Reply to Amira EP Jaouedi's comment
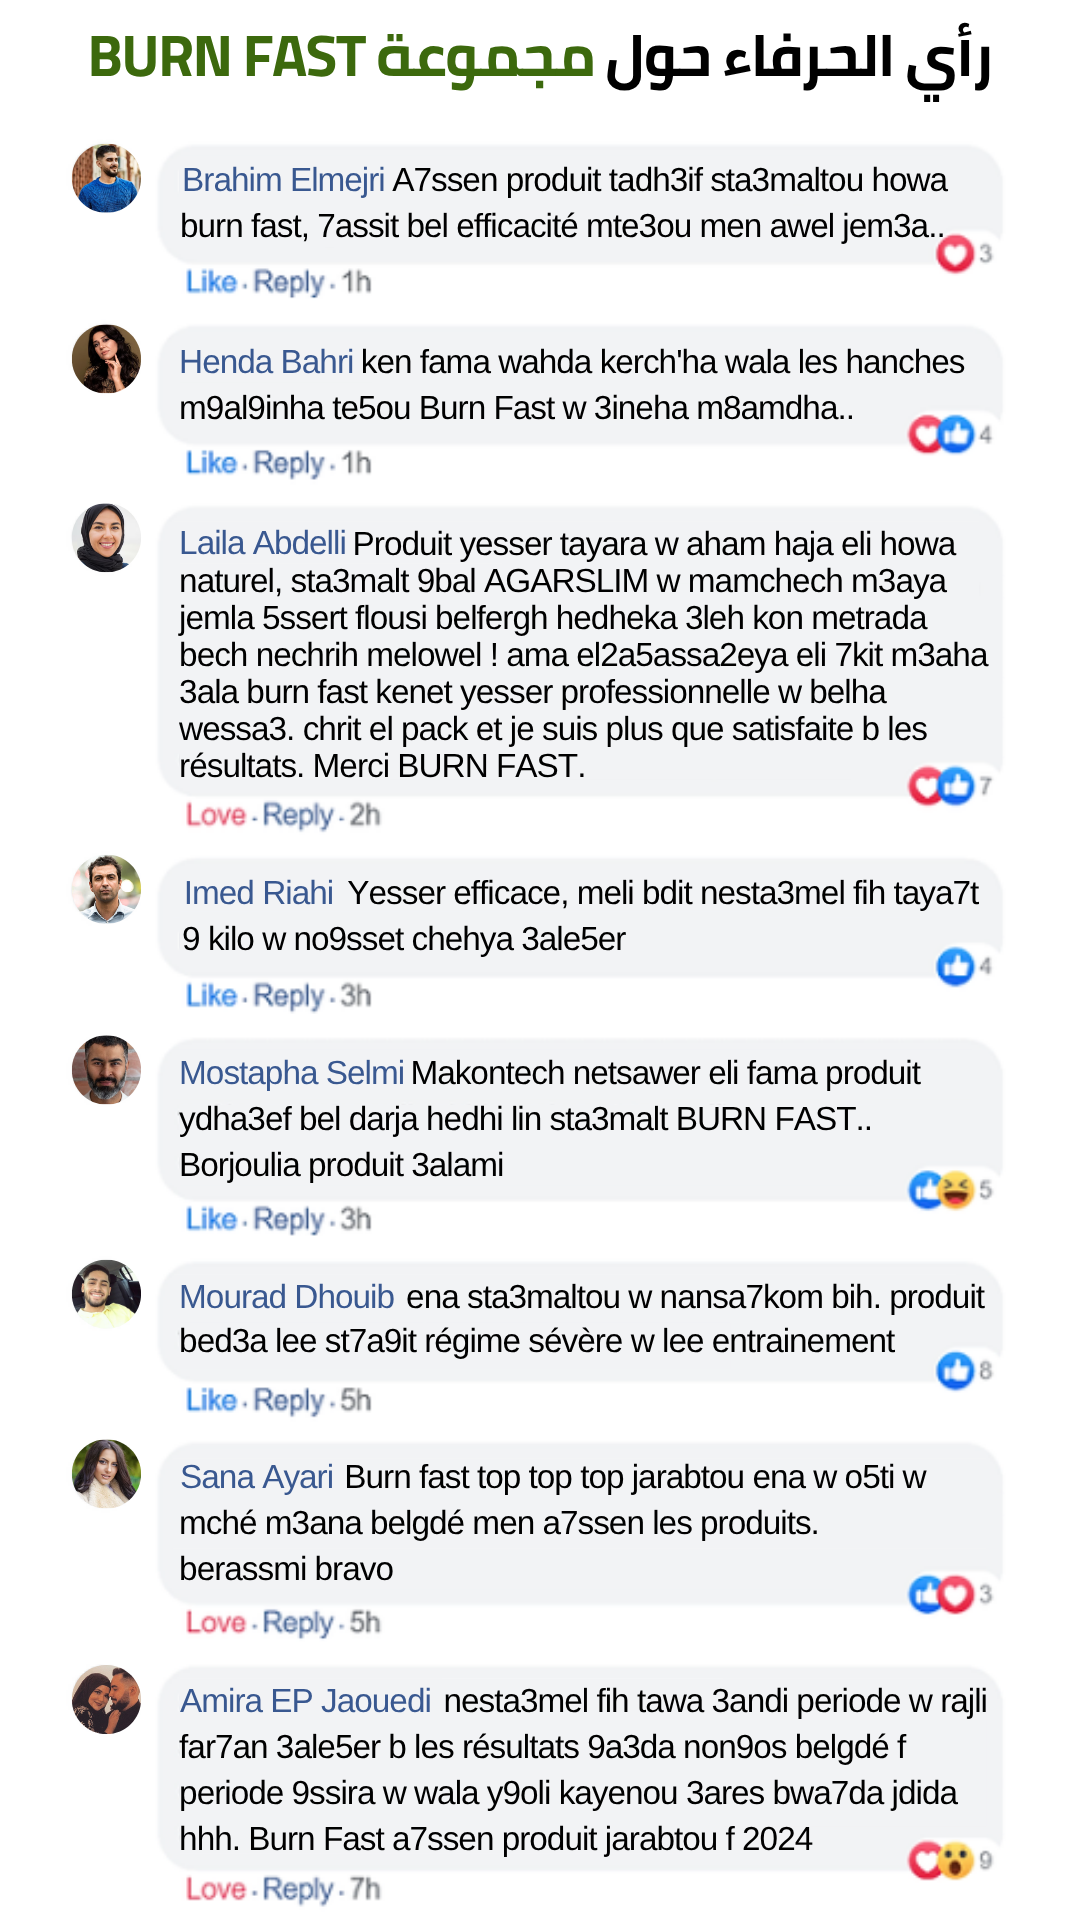Viewport: 1080px width, 1920px height. coord(298,1889)
